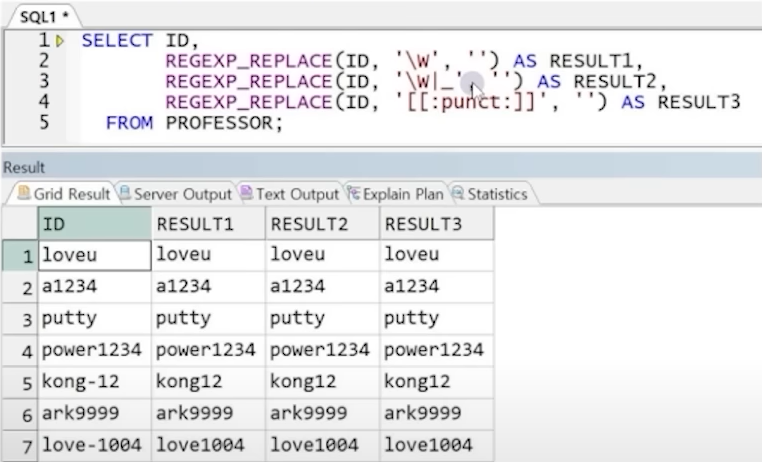This screenshot has width=762, height=462.
Task: Click RESULT3 cell 'ark9999' in row 6
Action: [437, 414]
